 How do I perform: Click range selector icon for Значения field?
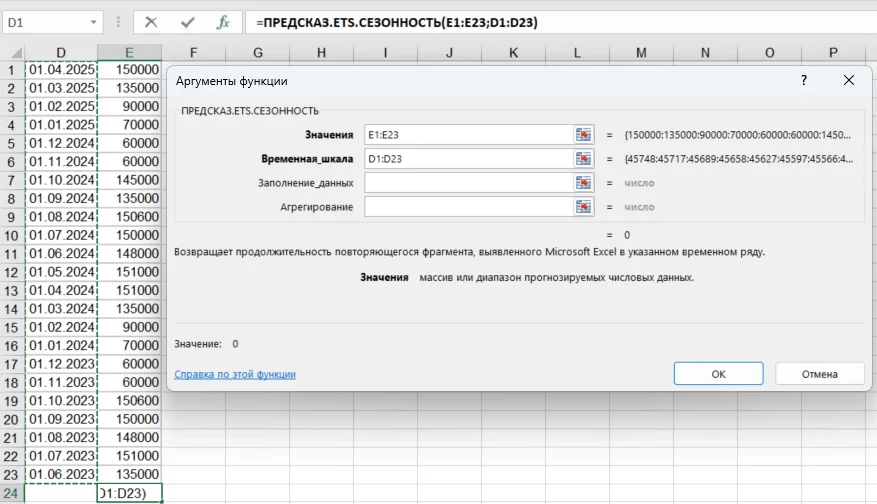tap(584, 134)
